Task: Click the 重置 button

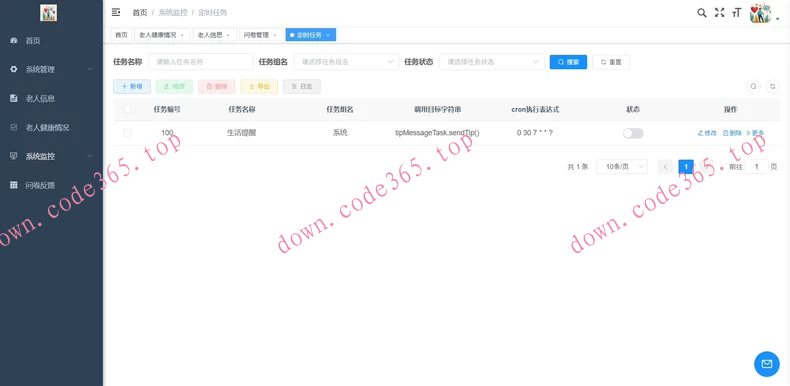Action: click(611, 62)
